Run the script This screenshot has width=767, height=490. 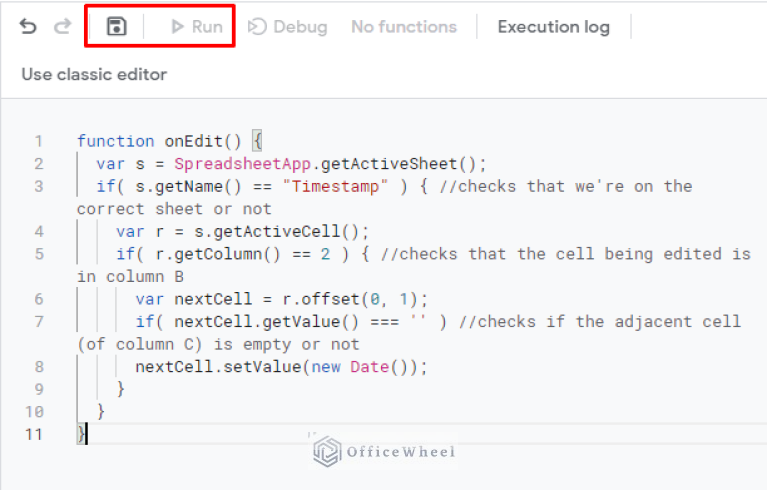pos(196,27)
